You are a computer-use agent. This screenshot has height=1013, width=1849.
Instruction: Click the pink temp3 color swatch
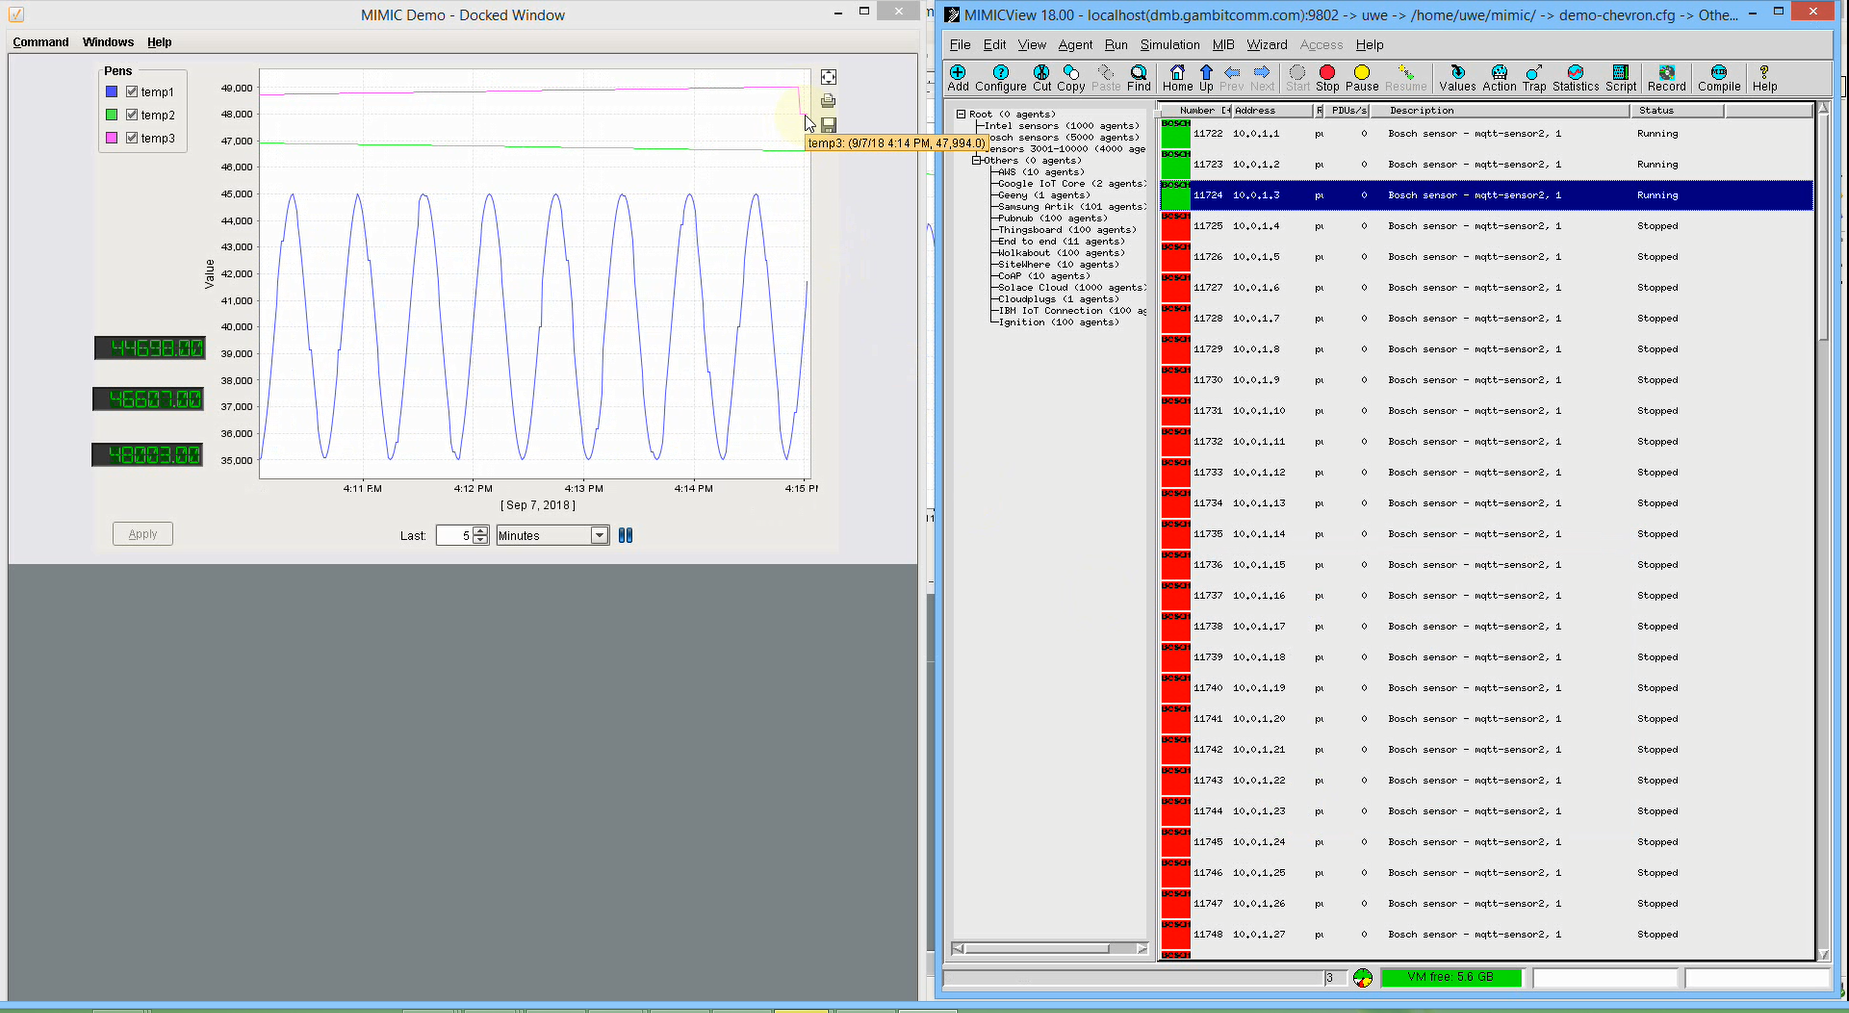111,138
